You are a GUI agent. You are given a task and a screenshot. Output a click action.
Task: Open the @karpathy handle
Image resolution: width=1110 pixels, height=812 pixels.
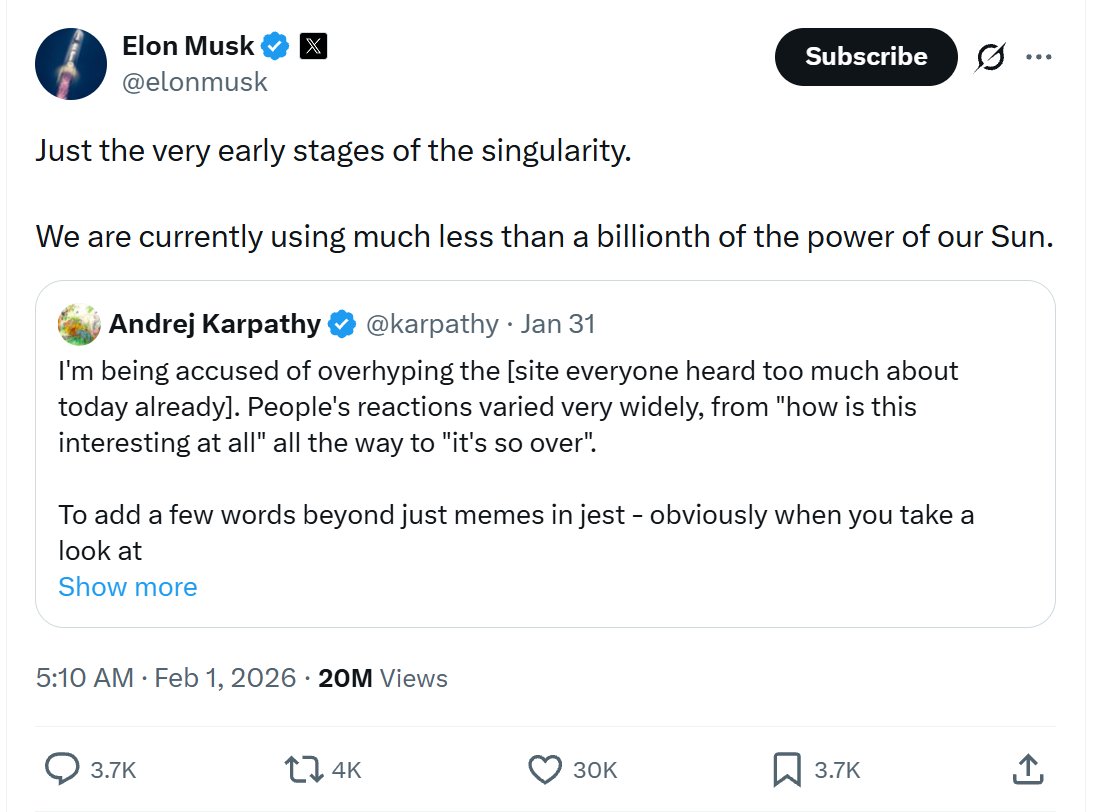[432, 324]
